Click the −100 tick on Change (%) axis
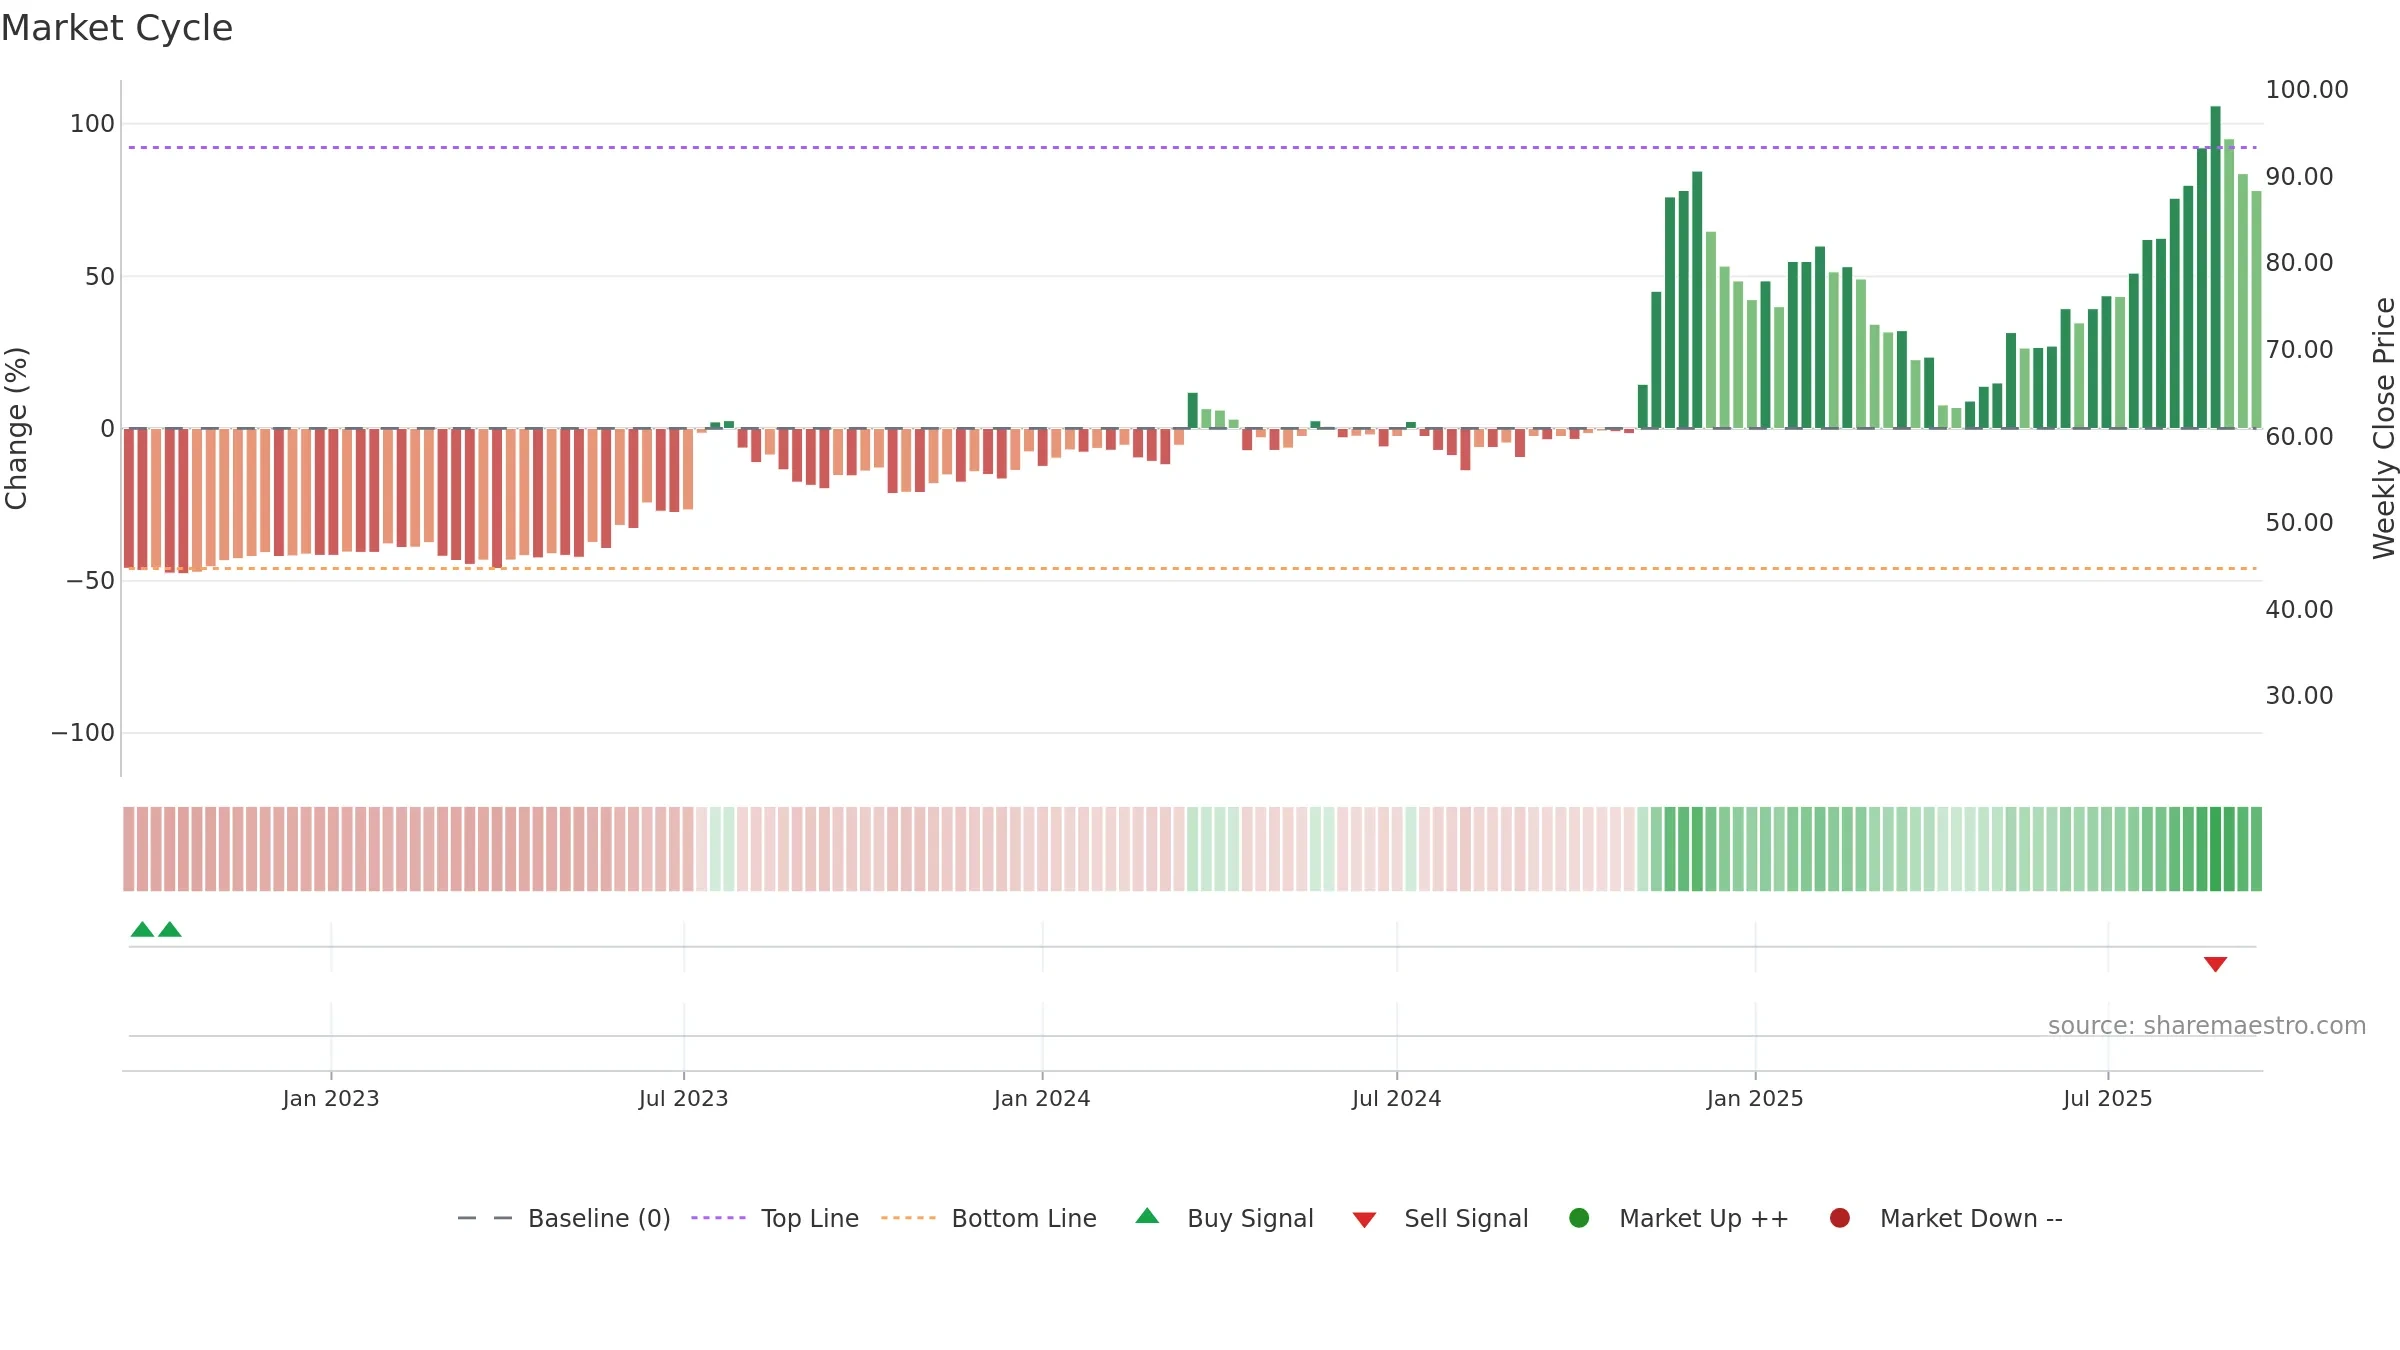This screenshot has height=1350, width=2400. (83, 733)
